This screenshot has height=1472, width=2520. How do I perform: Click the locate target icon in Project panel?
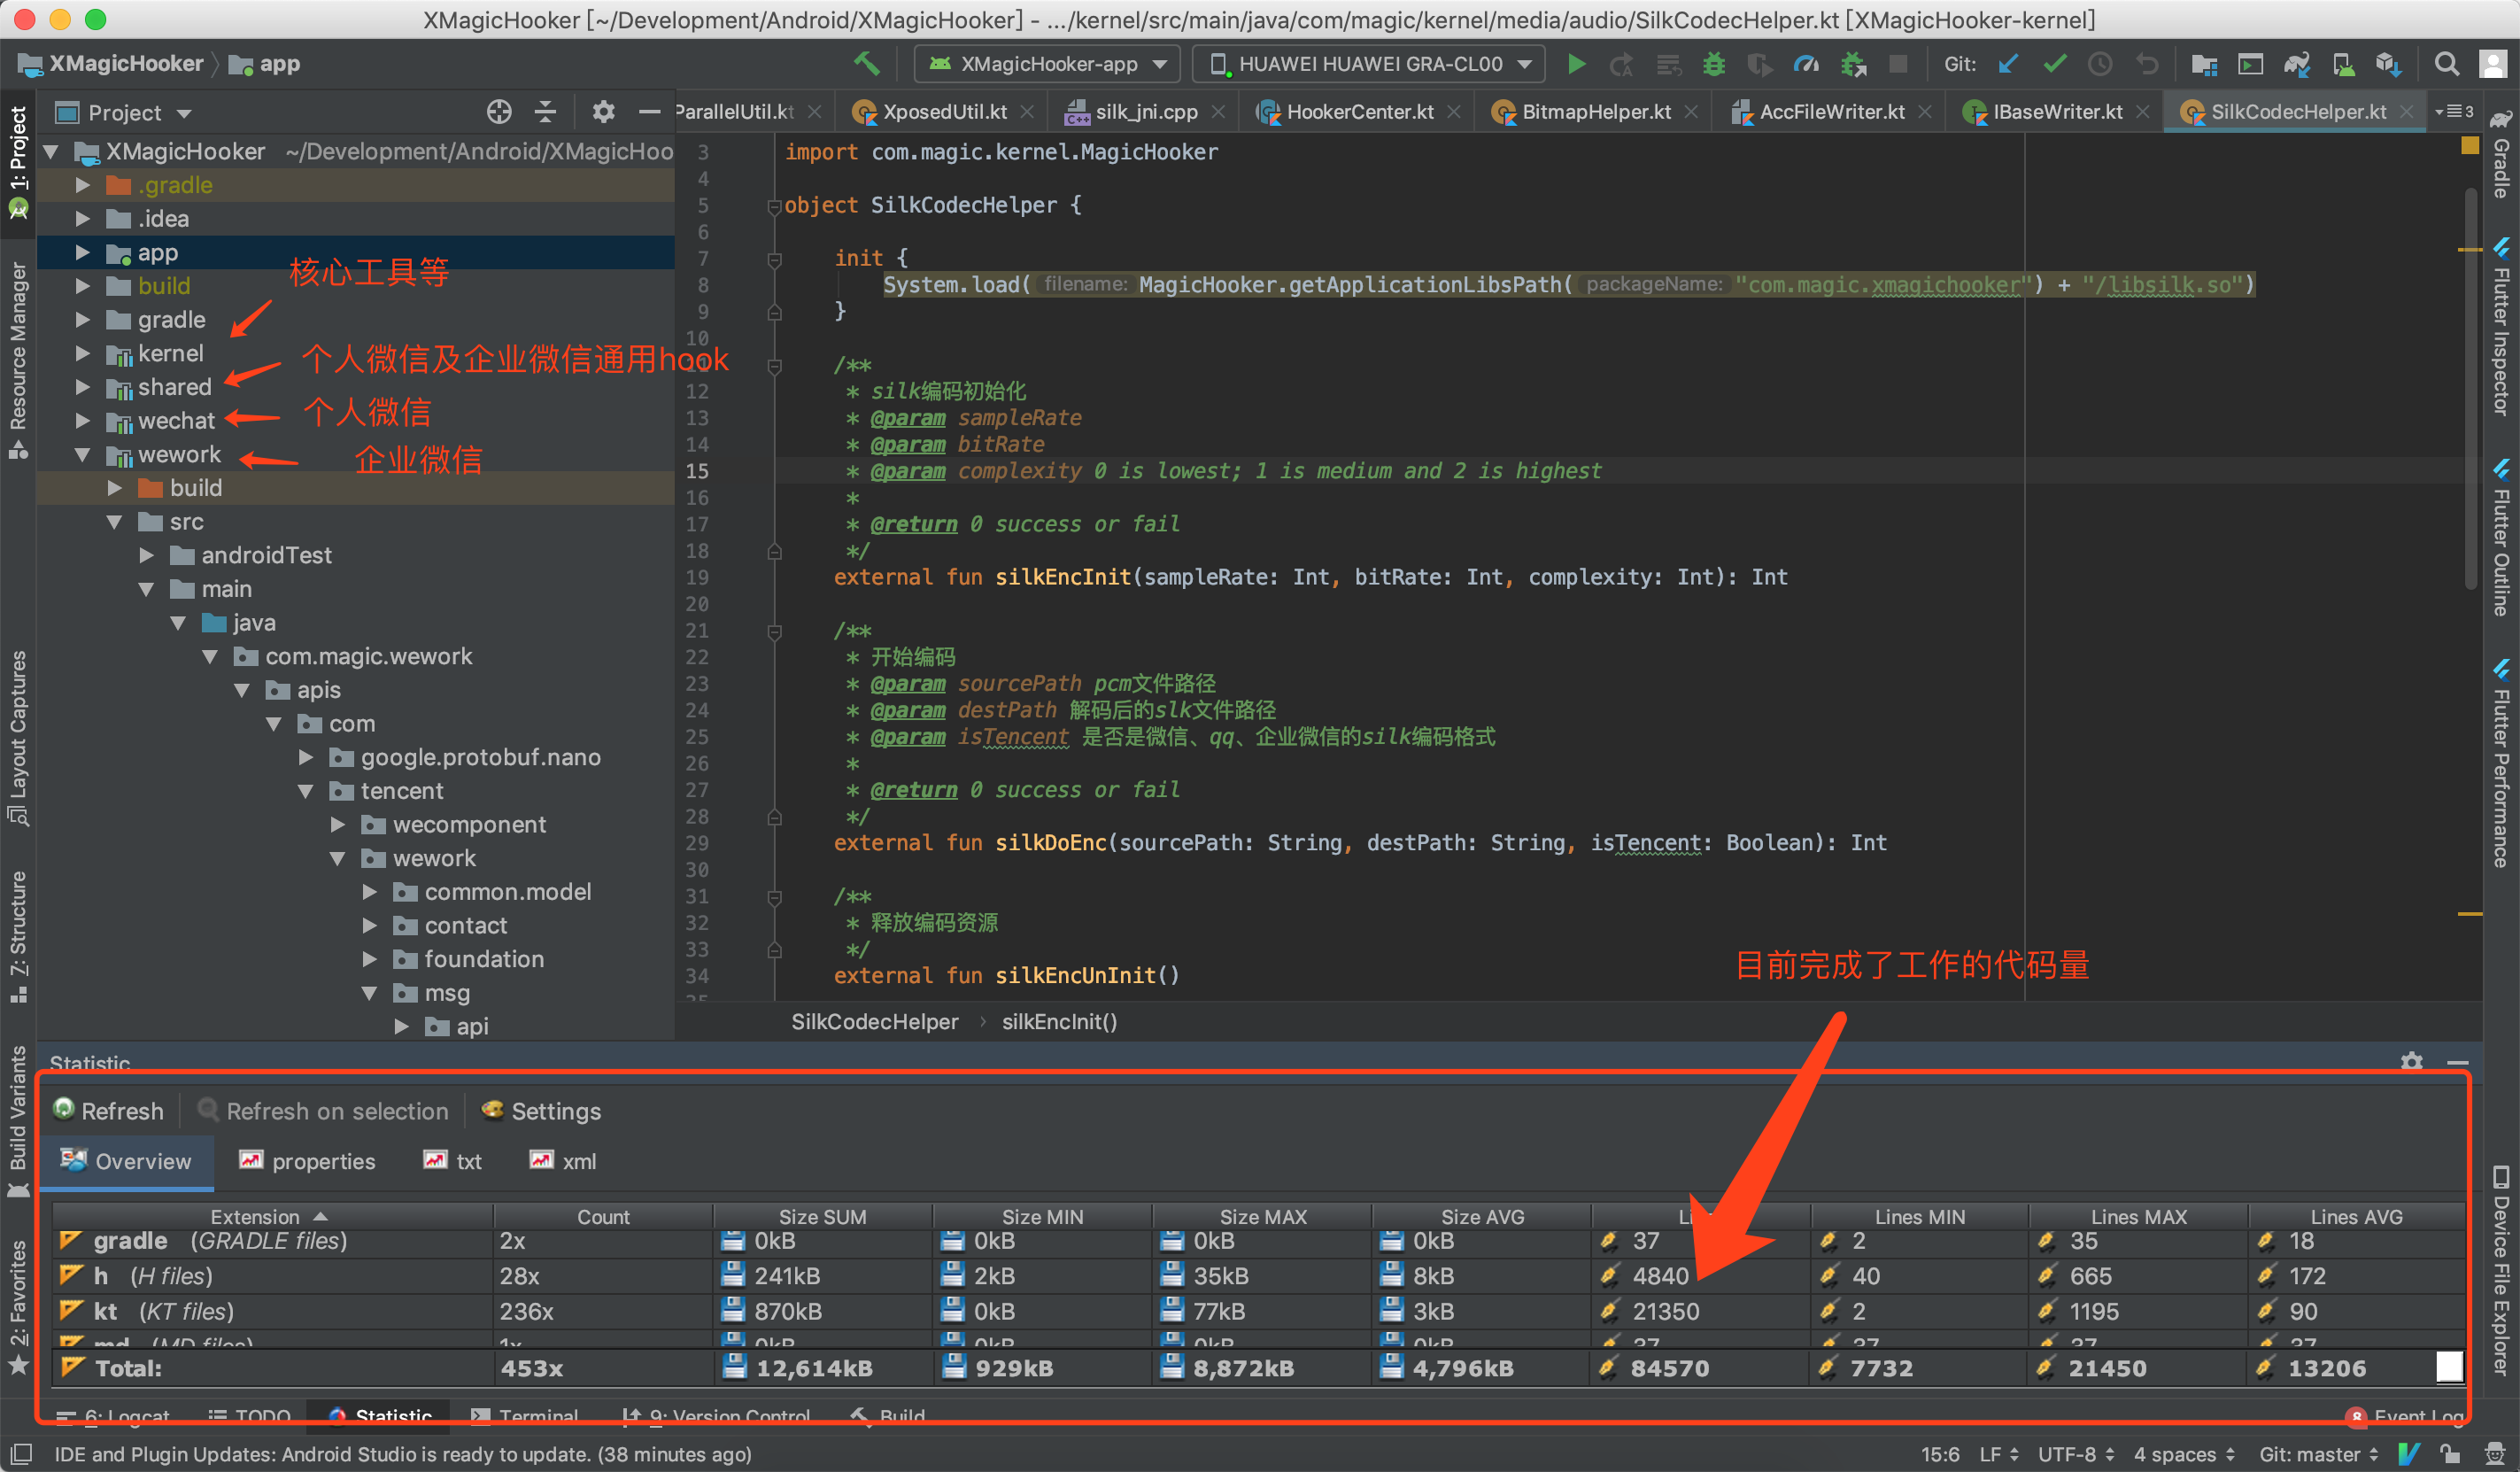(x=499, y=112)
